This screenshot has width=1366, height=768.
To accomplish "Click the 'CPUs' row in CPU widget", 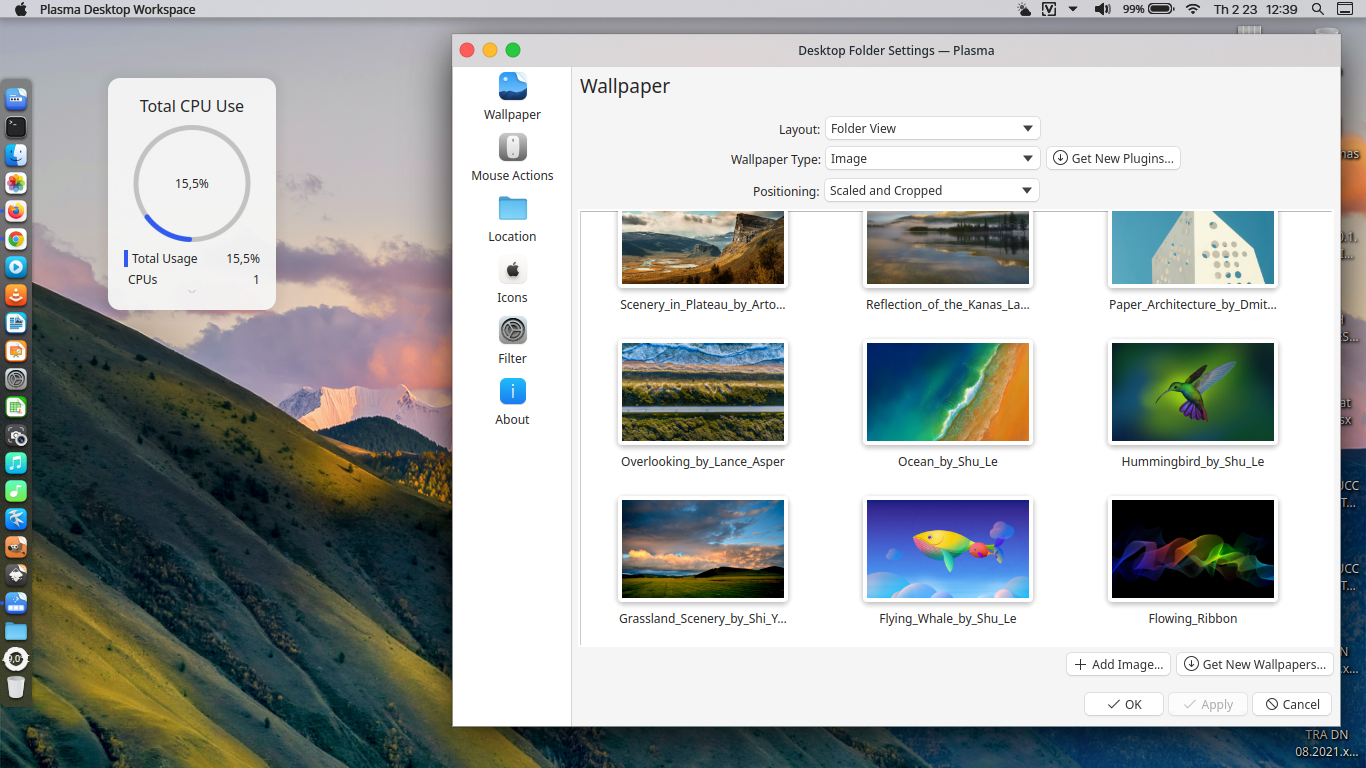I will coord(192,280).
